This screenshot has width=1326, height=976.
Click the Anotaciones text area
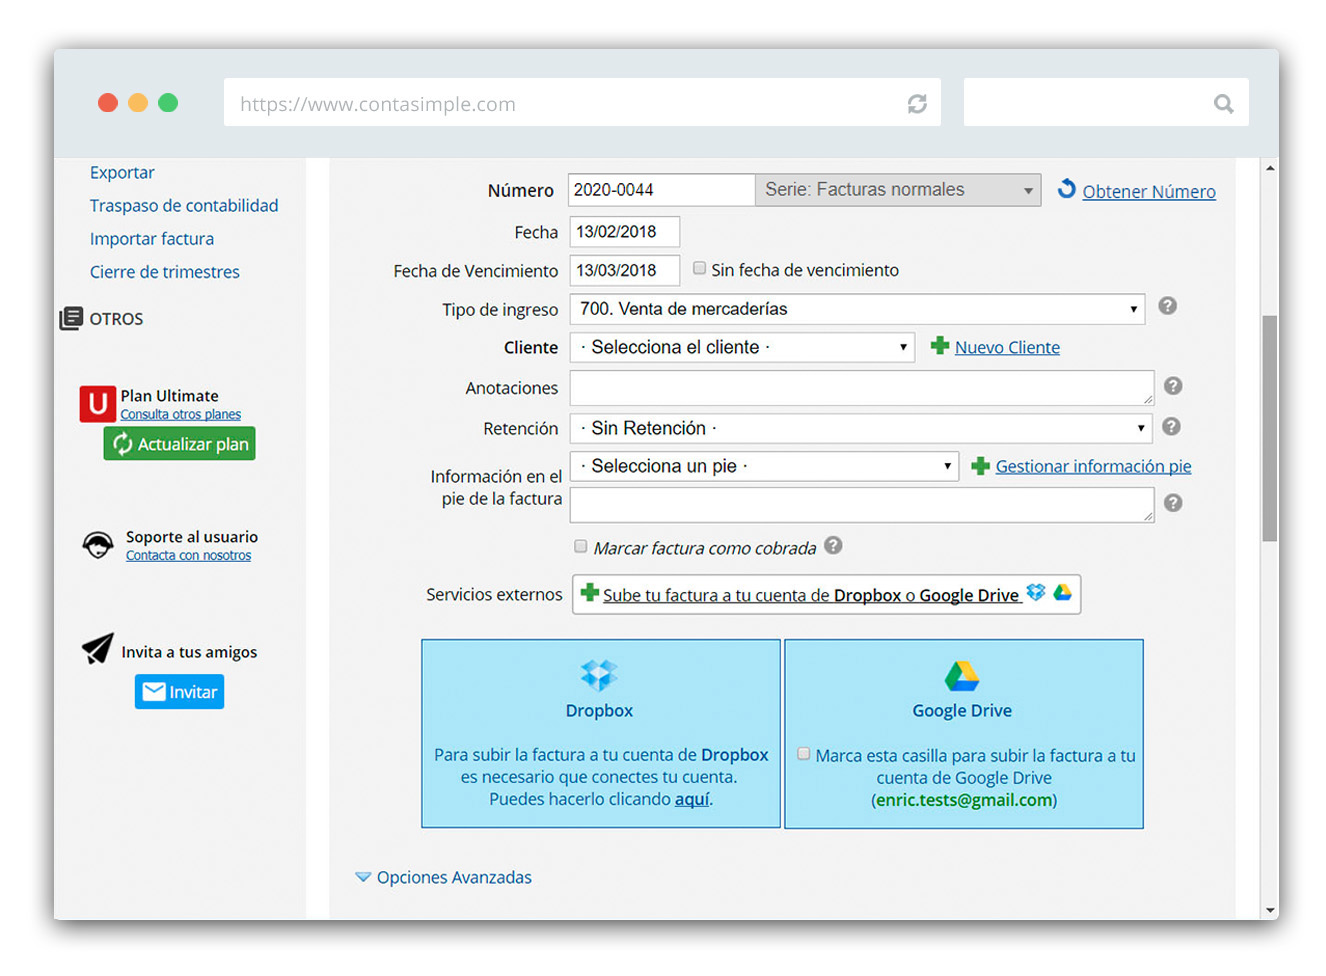(x=862, y=388)
